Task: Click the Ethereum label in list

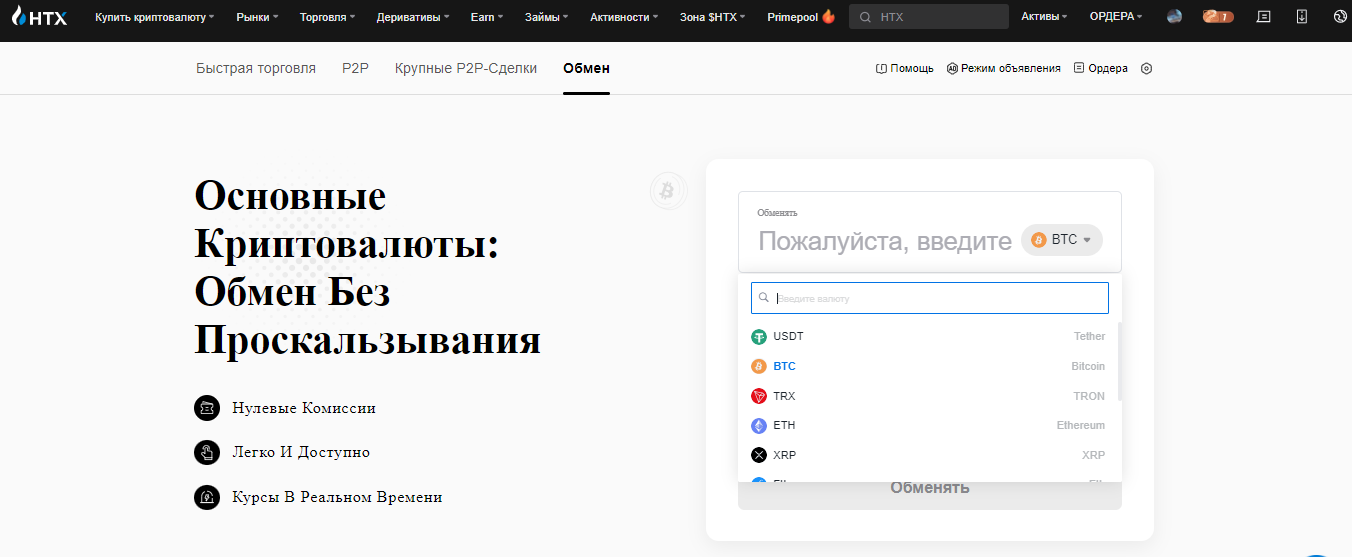Action: pyautogui.click(x=1081, y=426)
